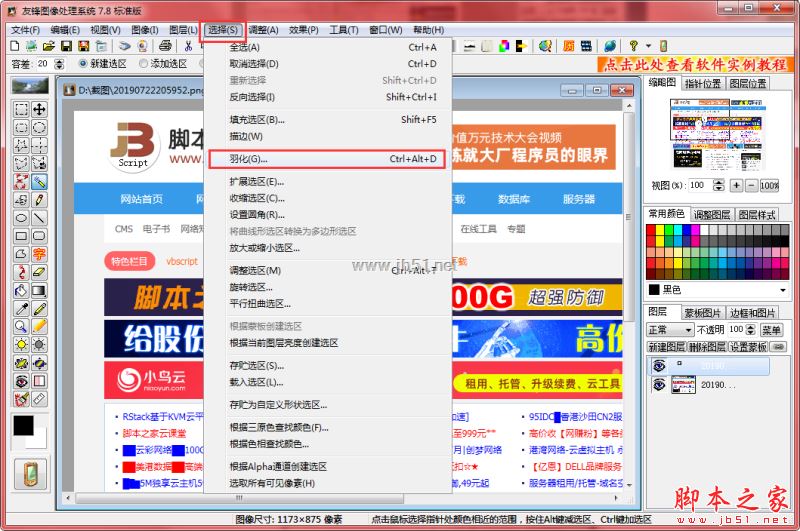This screenshot has height=531, width=800.
Task: Select the yellow sun brighten tool
Action: (21, 345)
